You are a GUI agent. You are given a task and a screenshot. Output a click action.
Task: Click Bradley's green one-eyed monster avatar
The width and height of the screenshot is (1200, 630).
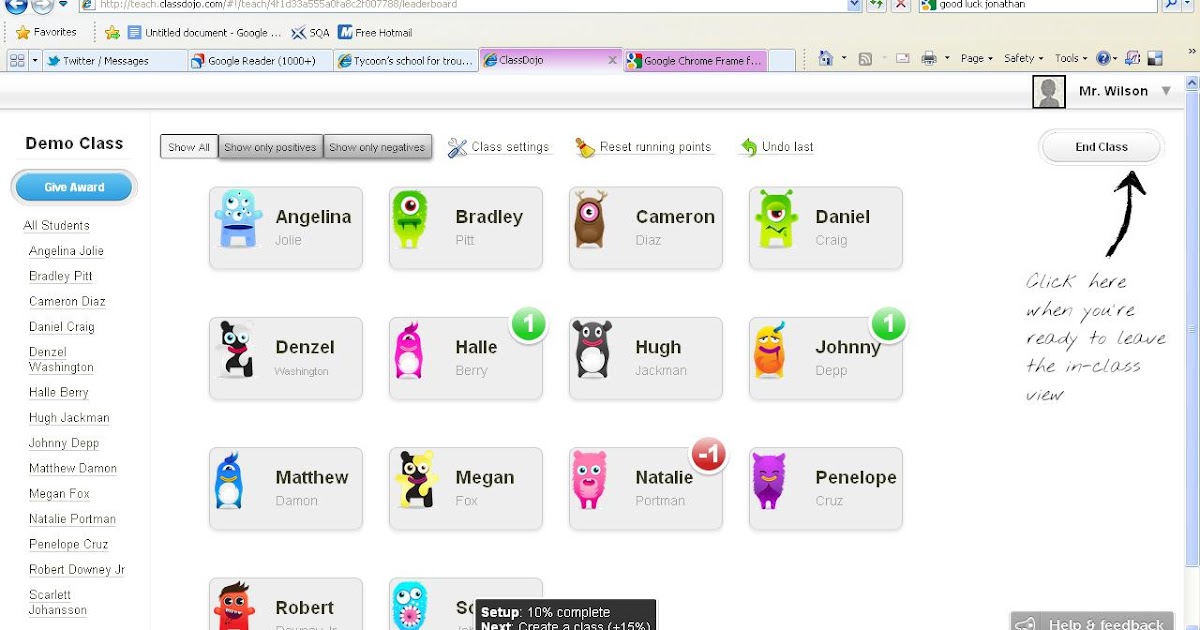(410, 219)
